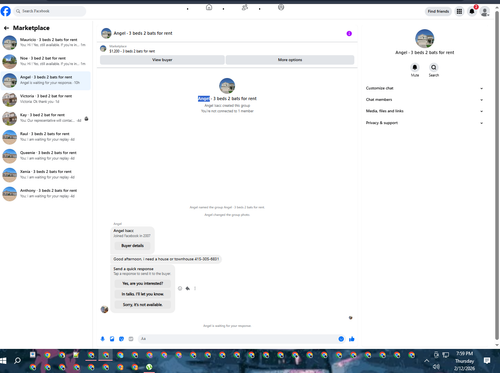500x373 pixels.
Task: Click the Aa message input field
Action: (238, 339)
